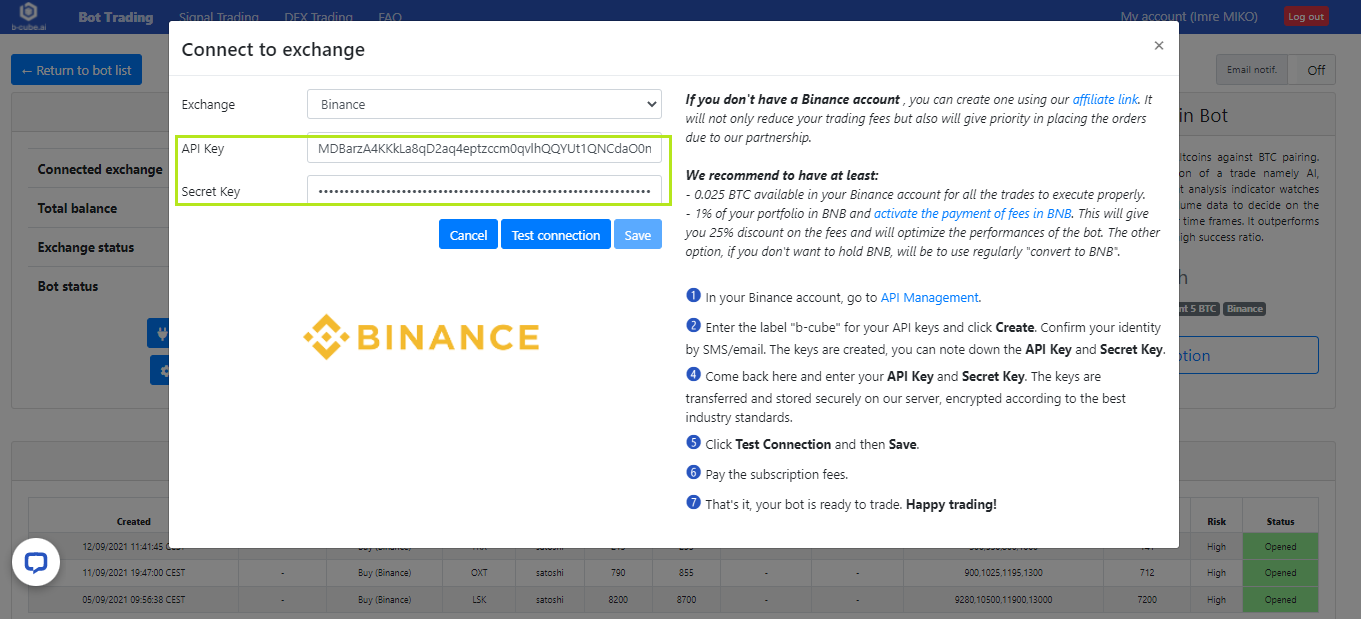Open the Bot Trading menu
The width and height of the screenshot is (1361, 619).
click(x=116, y=17)
